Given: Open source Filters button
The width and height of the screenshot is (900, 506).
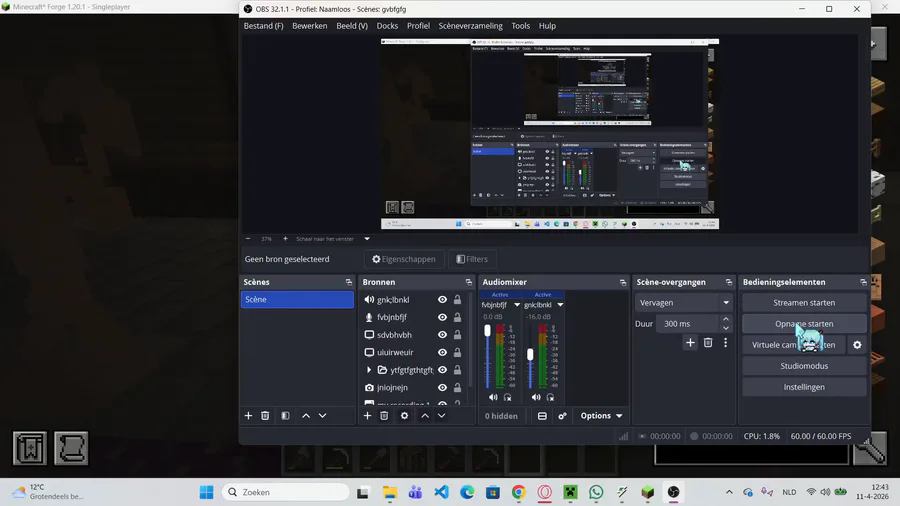Looking at the screenshot, I should (x=472, y=259).
